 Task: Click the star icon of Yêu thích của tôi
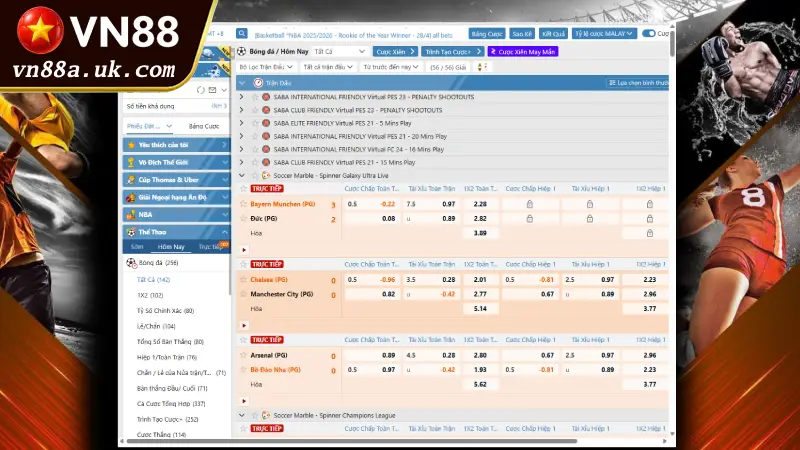131,145
